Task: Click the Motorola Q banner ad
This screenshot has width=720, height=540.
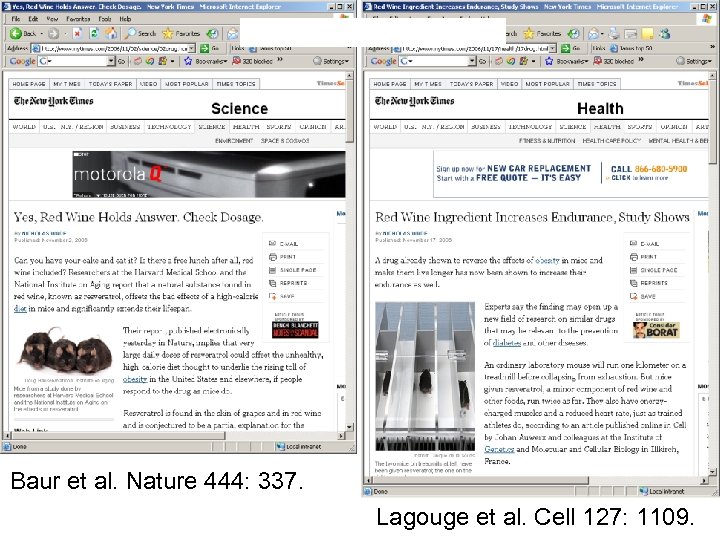Action: pyautogui.click(x=209, y=174)
